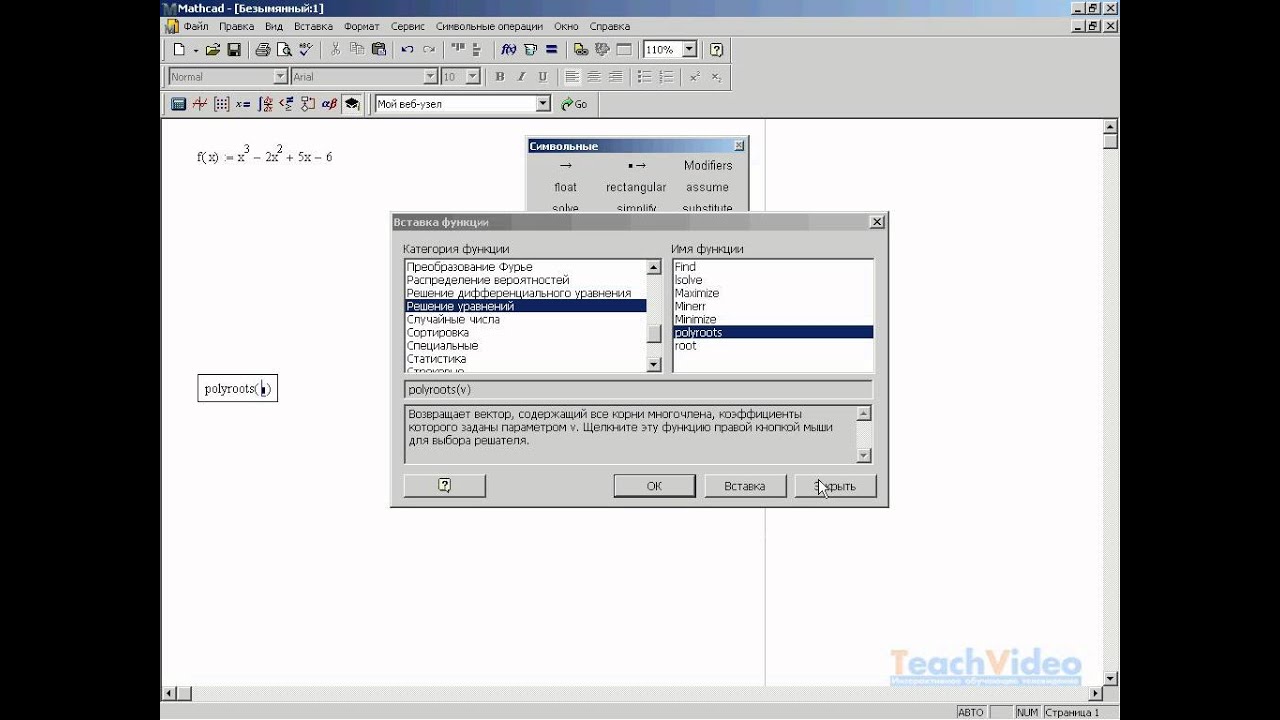Toggle bulleted list formatting
The height and width of the screenshot is (720, 1280).
coord(645,76)
